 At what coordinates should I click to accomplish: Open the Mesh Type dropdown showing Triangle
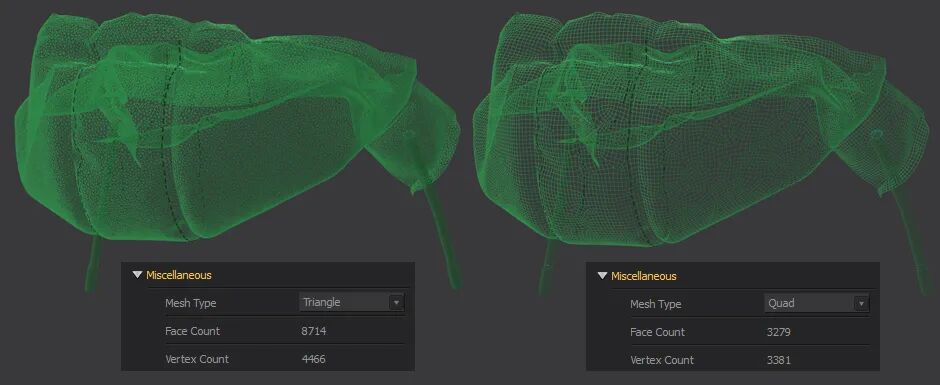click(351, 302)
